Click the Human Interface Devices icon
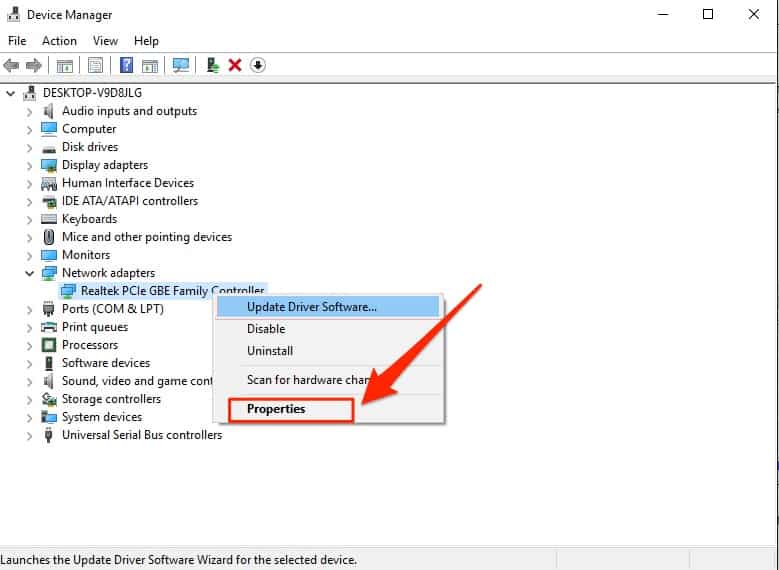 click(49, 183)
